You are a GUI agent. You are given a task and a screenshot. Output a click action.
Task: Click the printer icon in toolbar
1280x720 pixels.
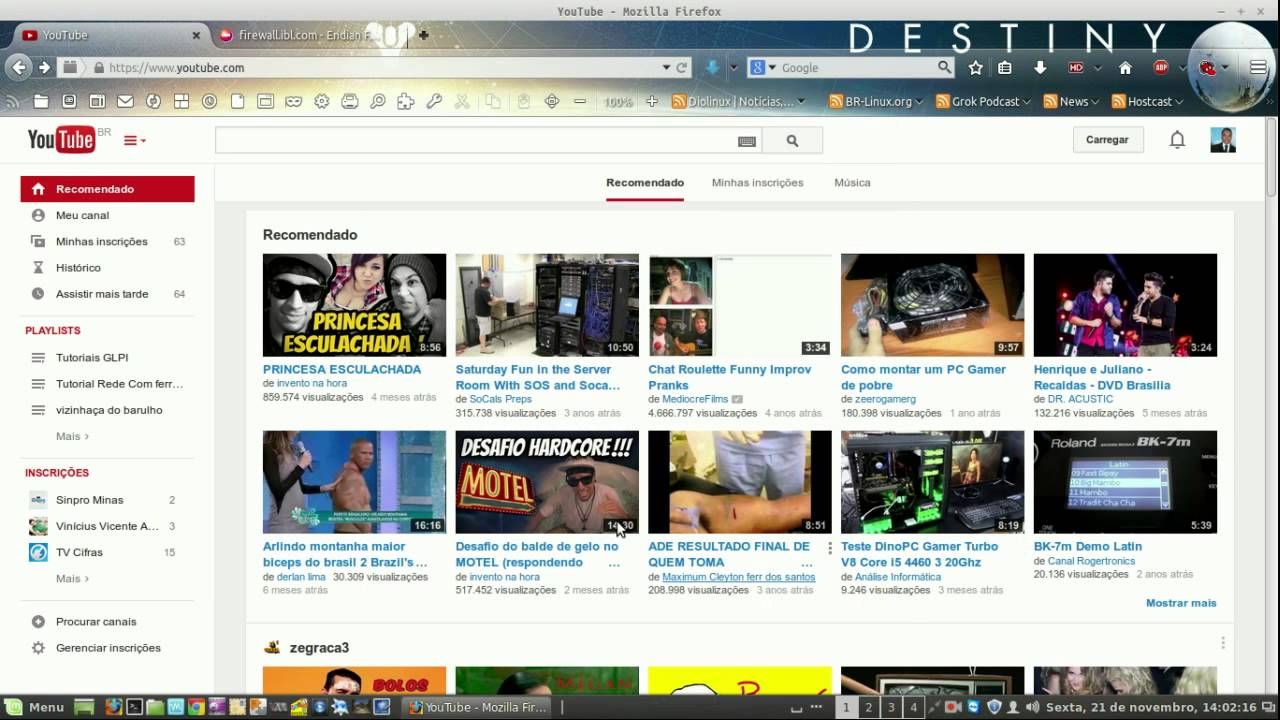pos(350,101)
